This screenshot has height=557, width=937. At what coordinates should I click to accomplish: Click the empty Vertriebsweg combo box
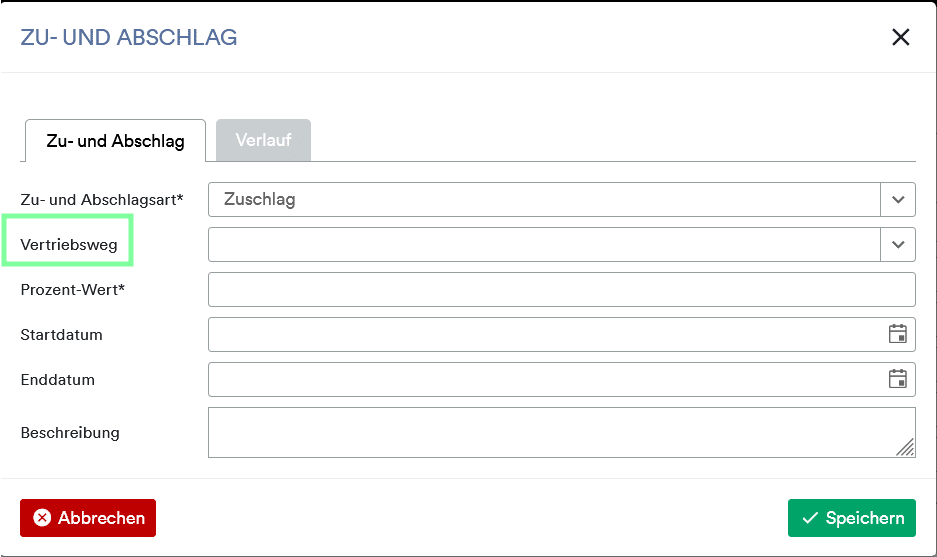[544, 244]
